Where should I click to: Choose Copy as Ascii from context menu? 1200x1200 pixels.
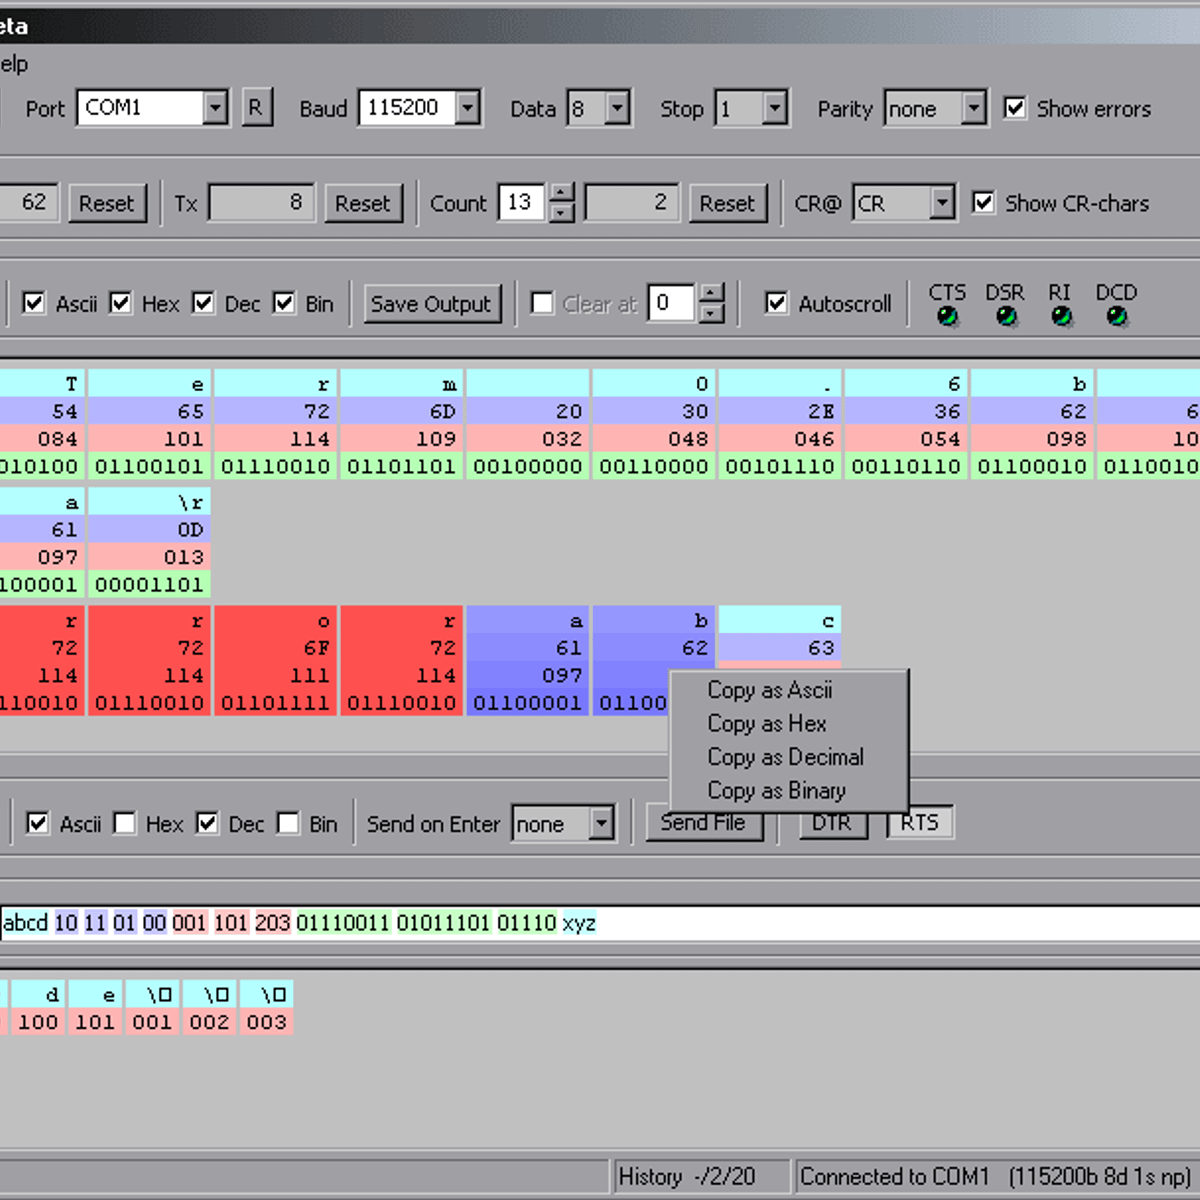click(x=770, y=690)
